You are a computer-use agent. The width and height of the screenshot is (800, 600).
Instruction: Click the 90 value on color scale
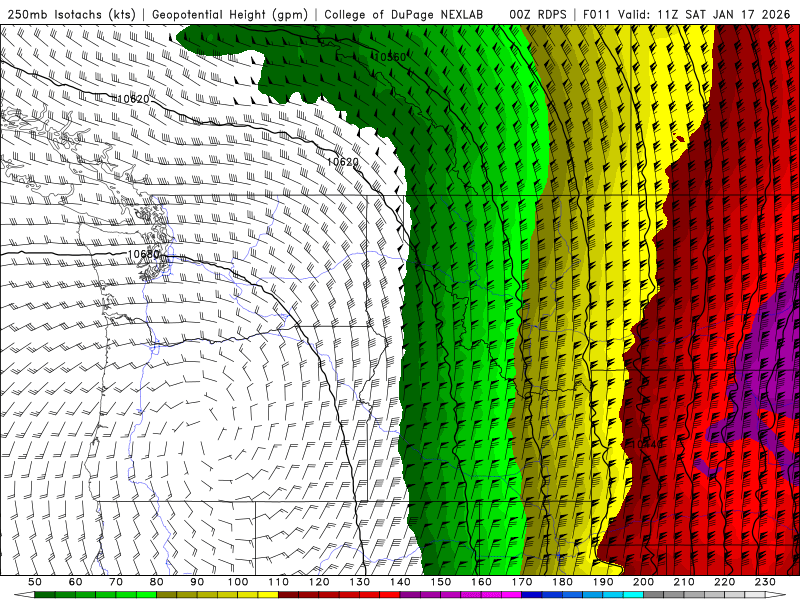[x=197, y=582]
